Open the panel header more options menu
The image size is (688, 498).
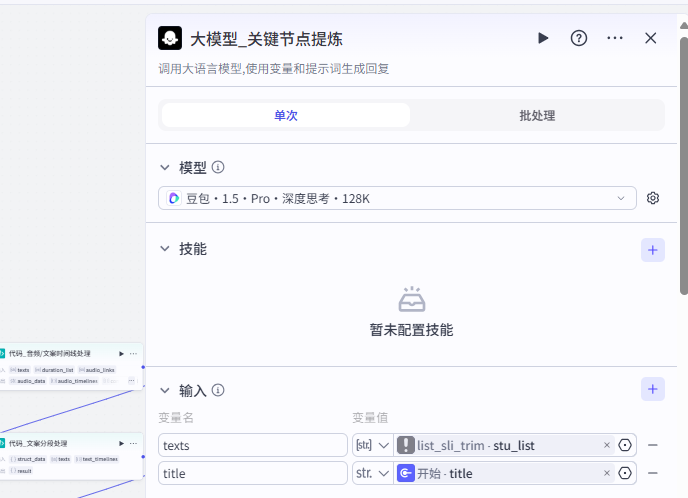pos(615,38)
